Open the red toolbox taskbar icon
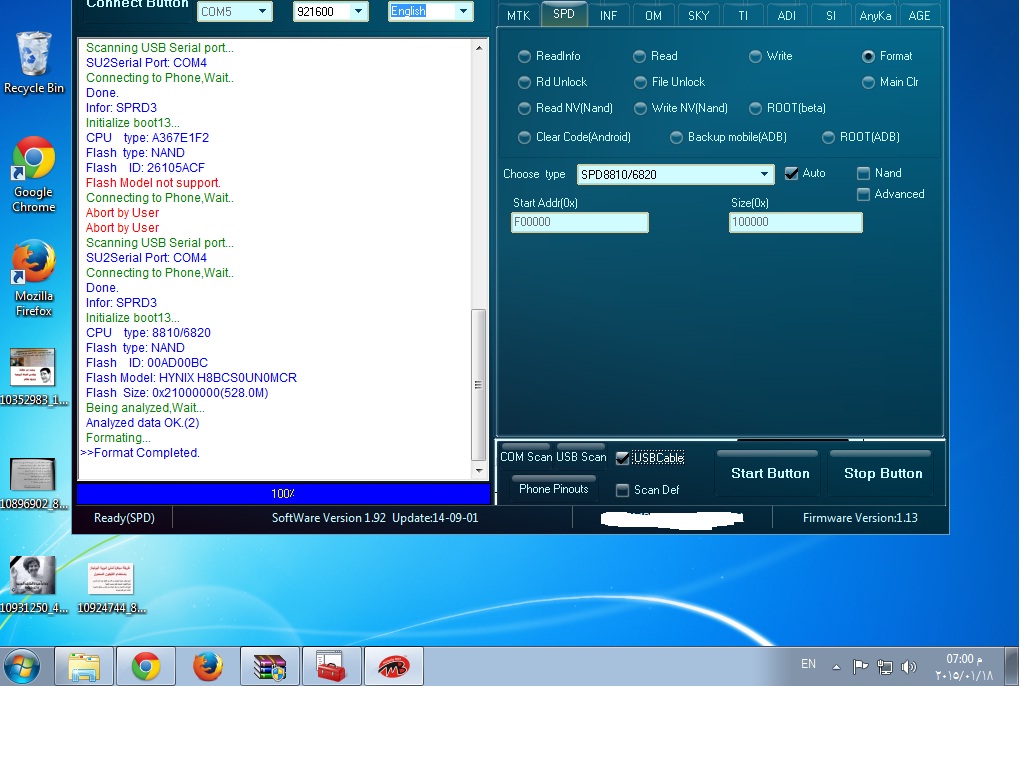The image size is (1024, 768). click(331, 667)
